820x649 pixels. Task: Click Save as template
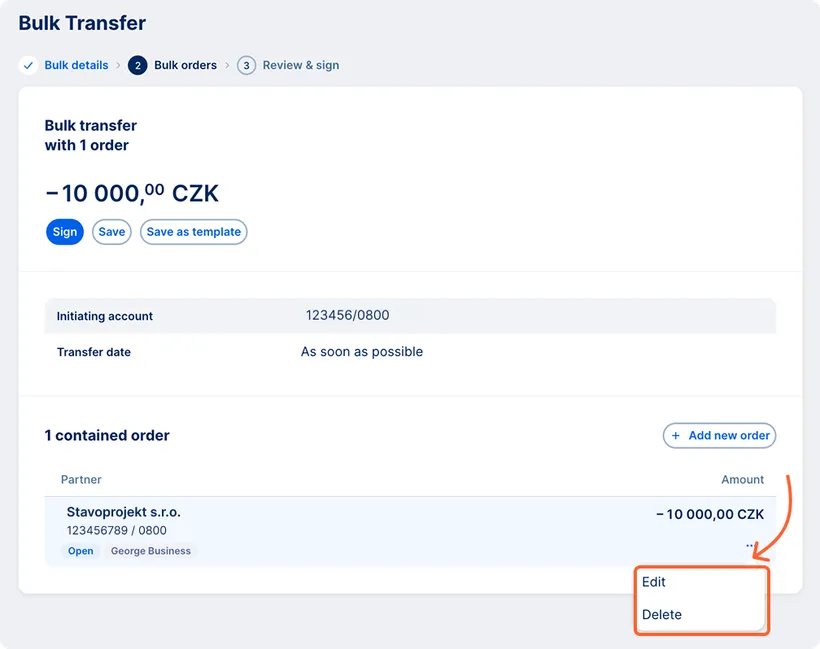click(193, 231)
